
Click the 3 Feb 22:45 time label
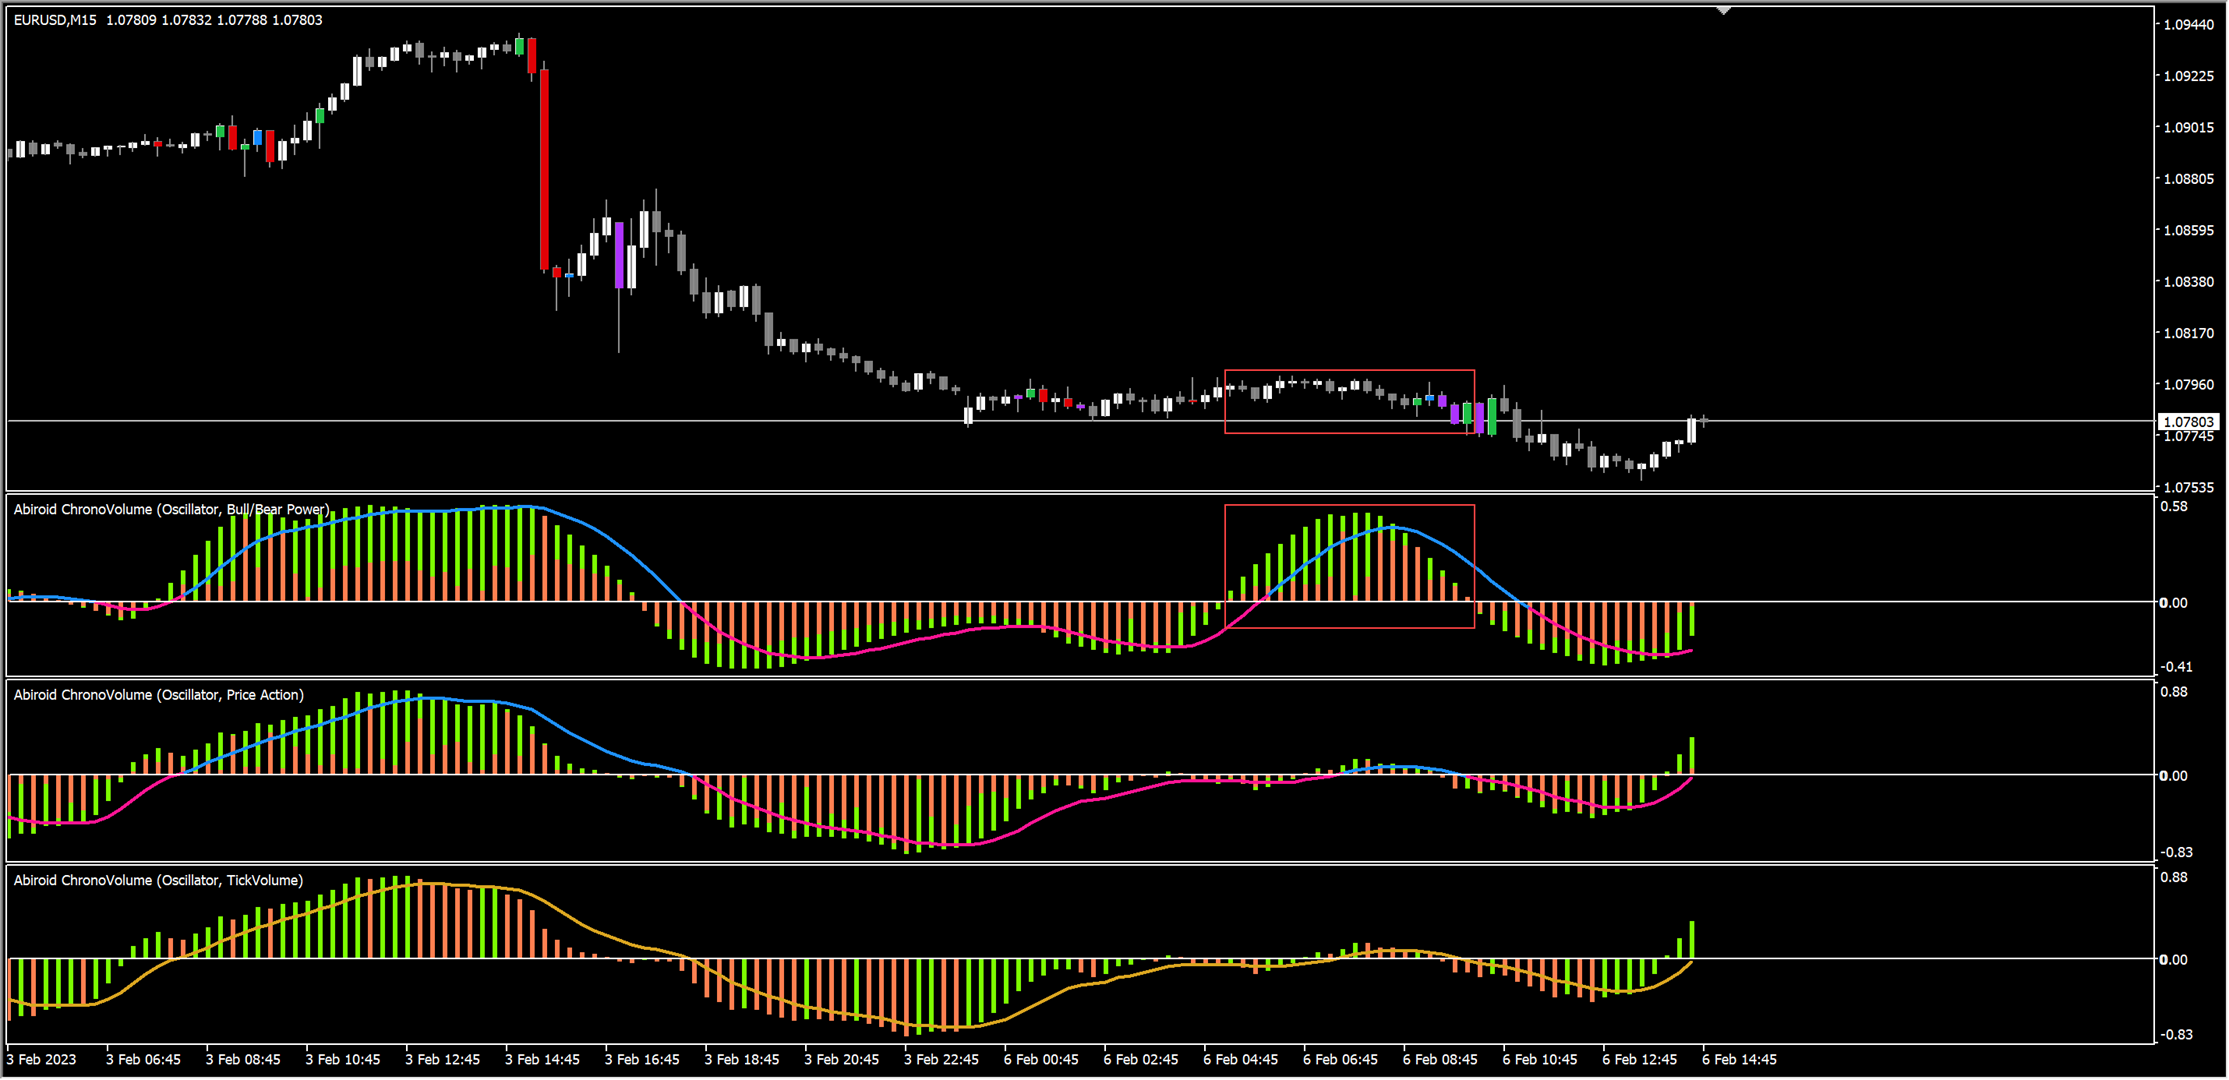coord(942,1060)
